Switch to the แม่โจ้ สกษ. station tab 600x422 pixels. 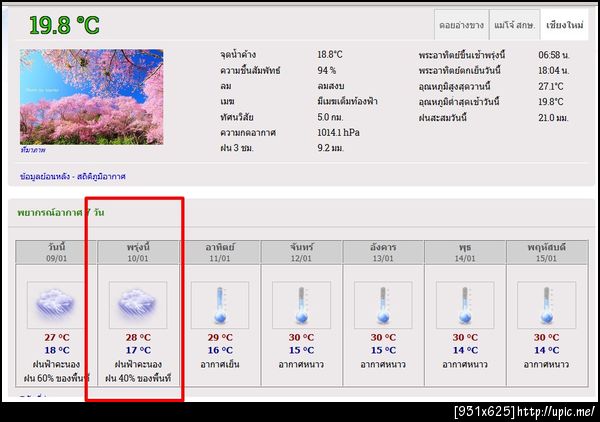click(515, 25)
